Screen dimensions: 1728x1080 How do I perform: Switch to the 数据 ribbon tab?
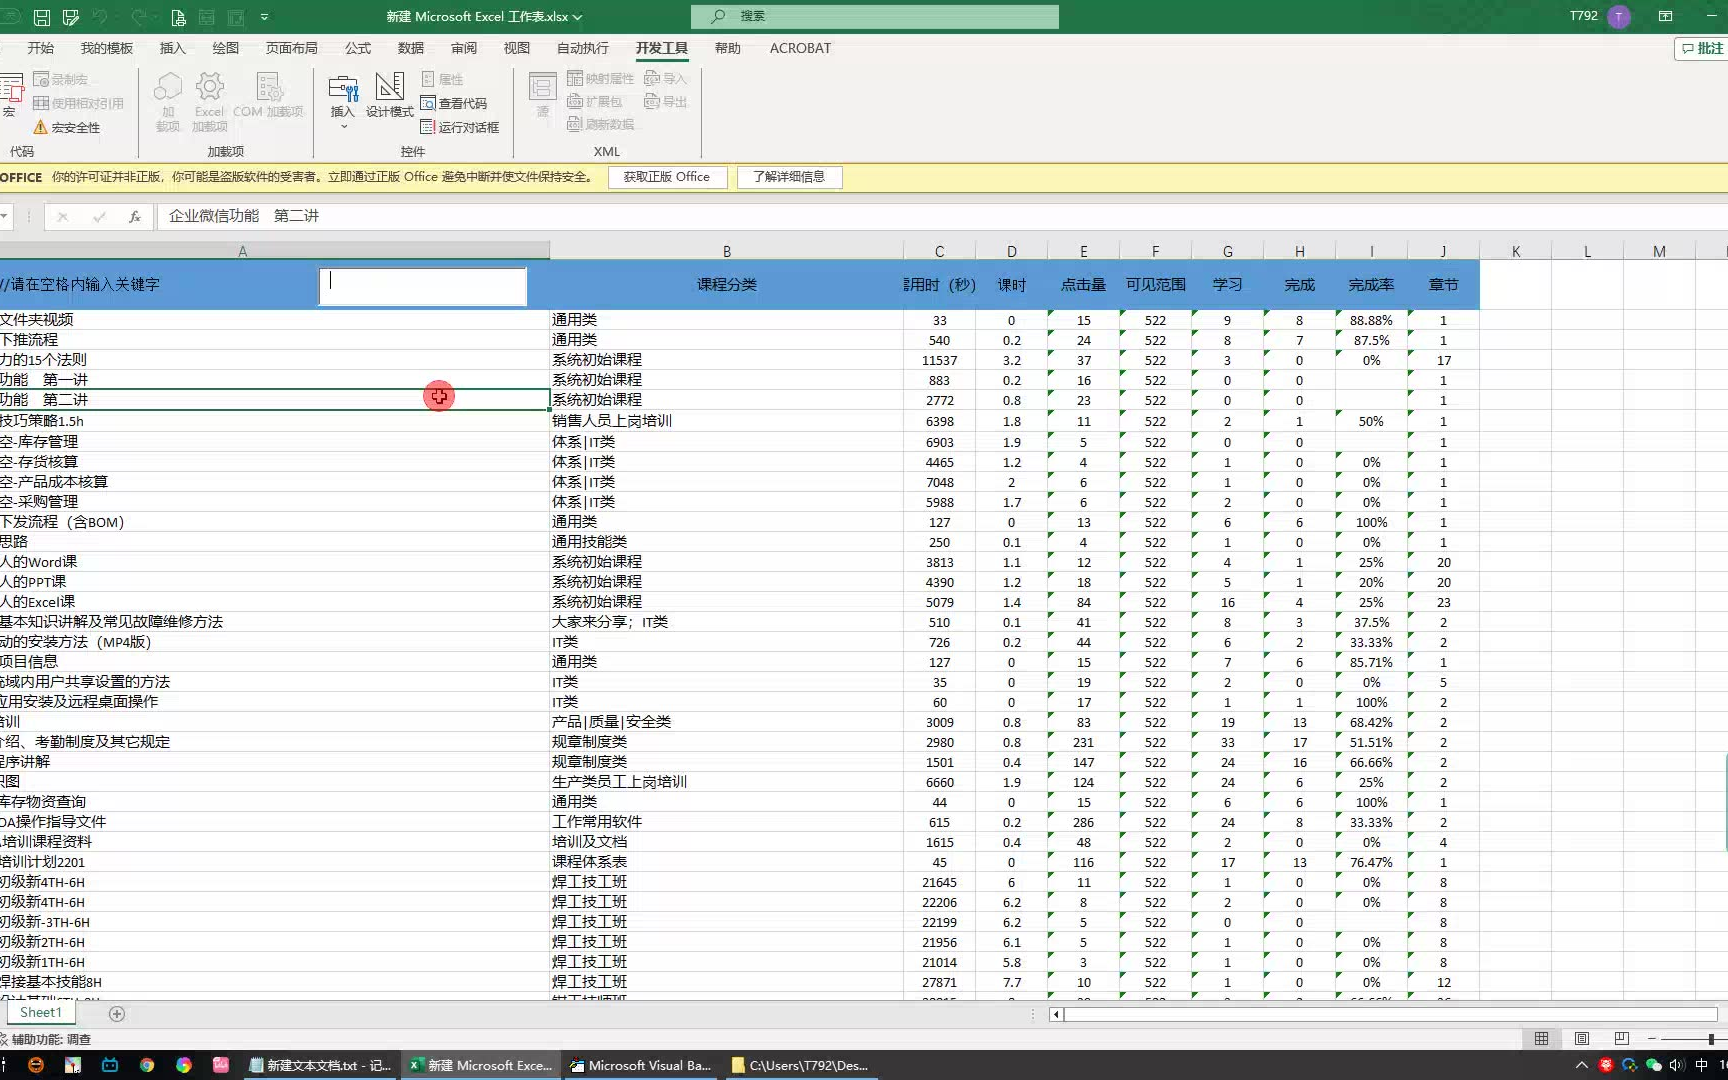point(409,47)
